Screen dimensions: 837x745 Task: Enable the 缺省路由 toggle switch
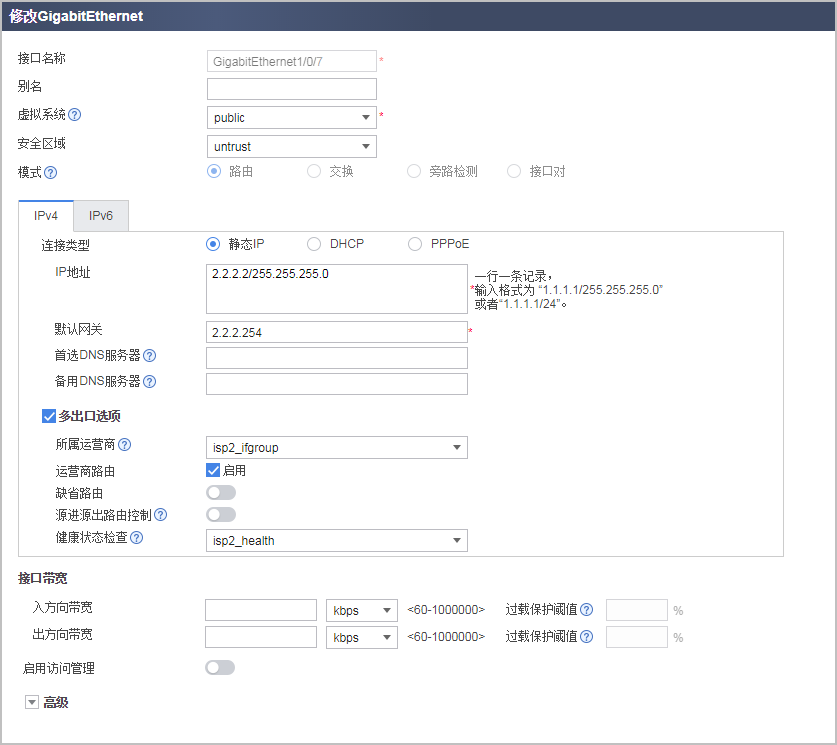220,492
